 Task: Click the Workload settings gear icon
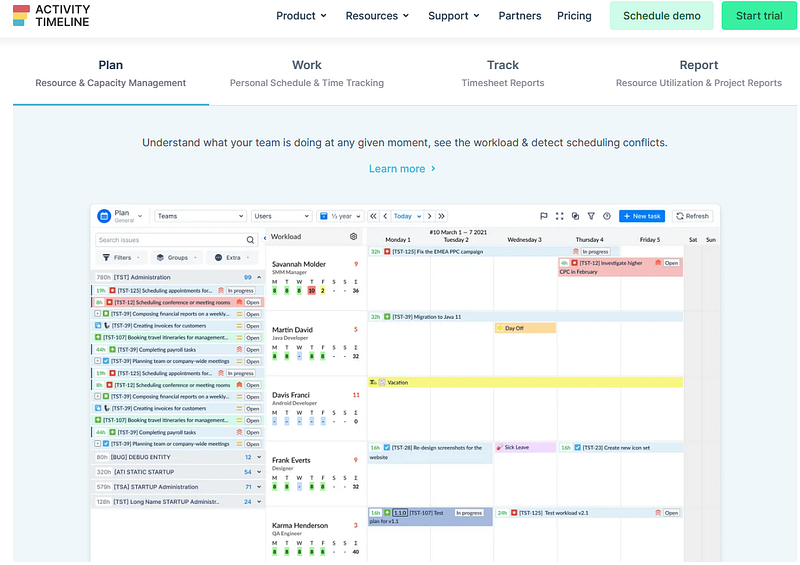[353, 236]
